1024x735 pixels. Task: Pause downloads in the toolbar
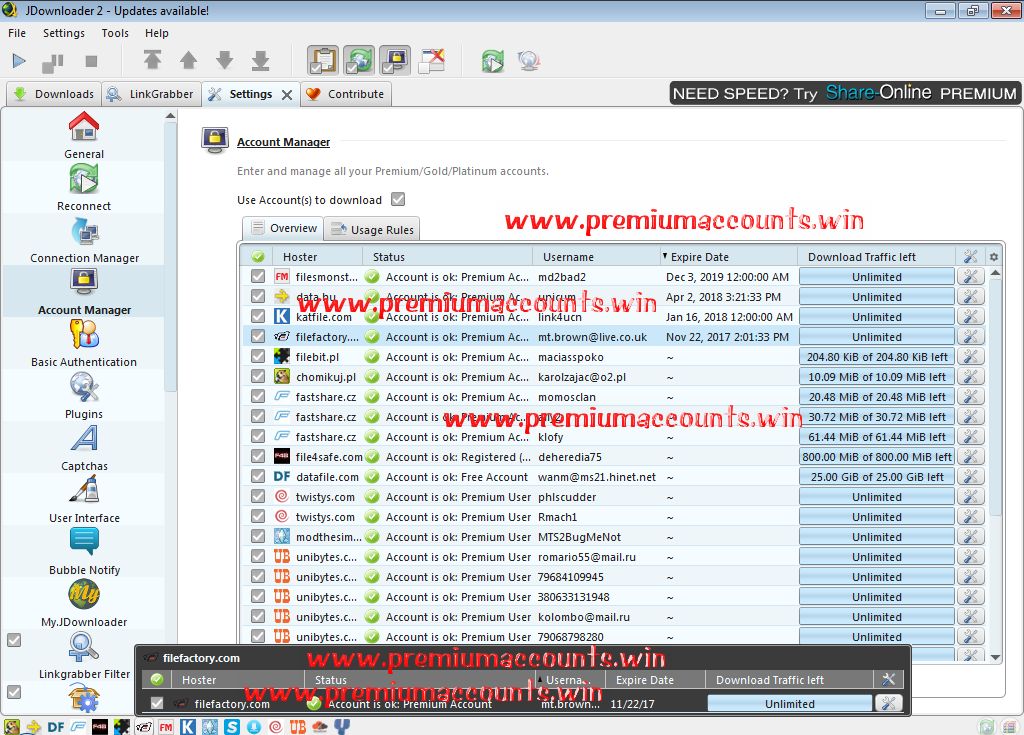(53, 63)
